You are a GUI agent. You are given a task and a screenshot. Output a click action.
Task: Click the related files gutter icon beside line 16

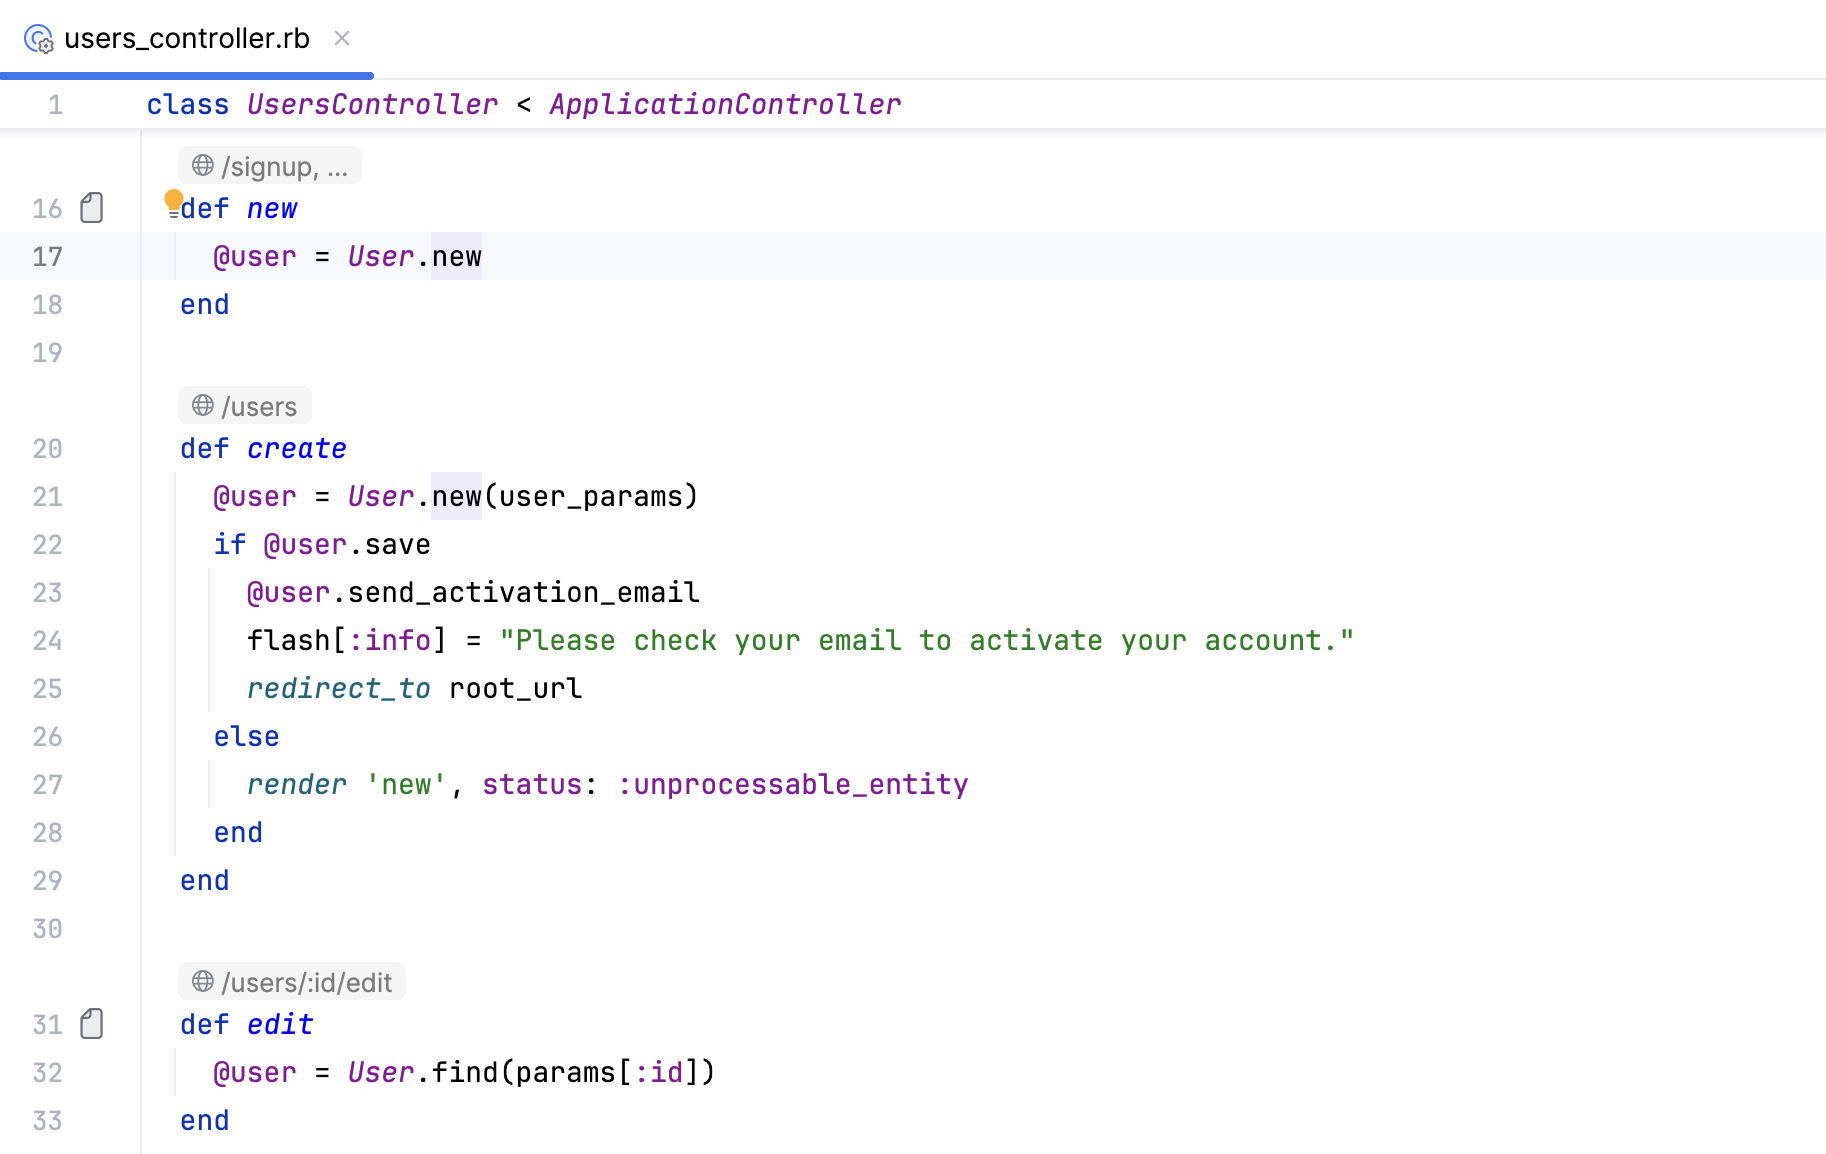click(91, 207)
